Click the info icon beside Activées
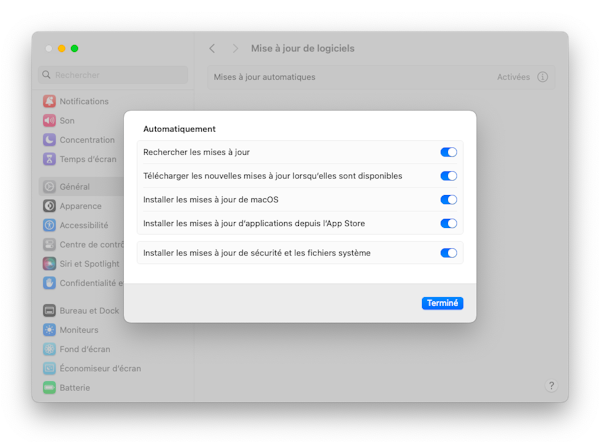The width and height of the screenshot is (608, 442). pyautogui.click(x=542, y=77)
